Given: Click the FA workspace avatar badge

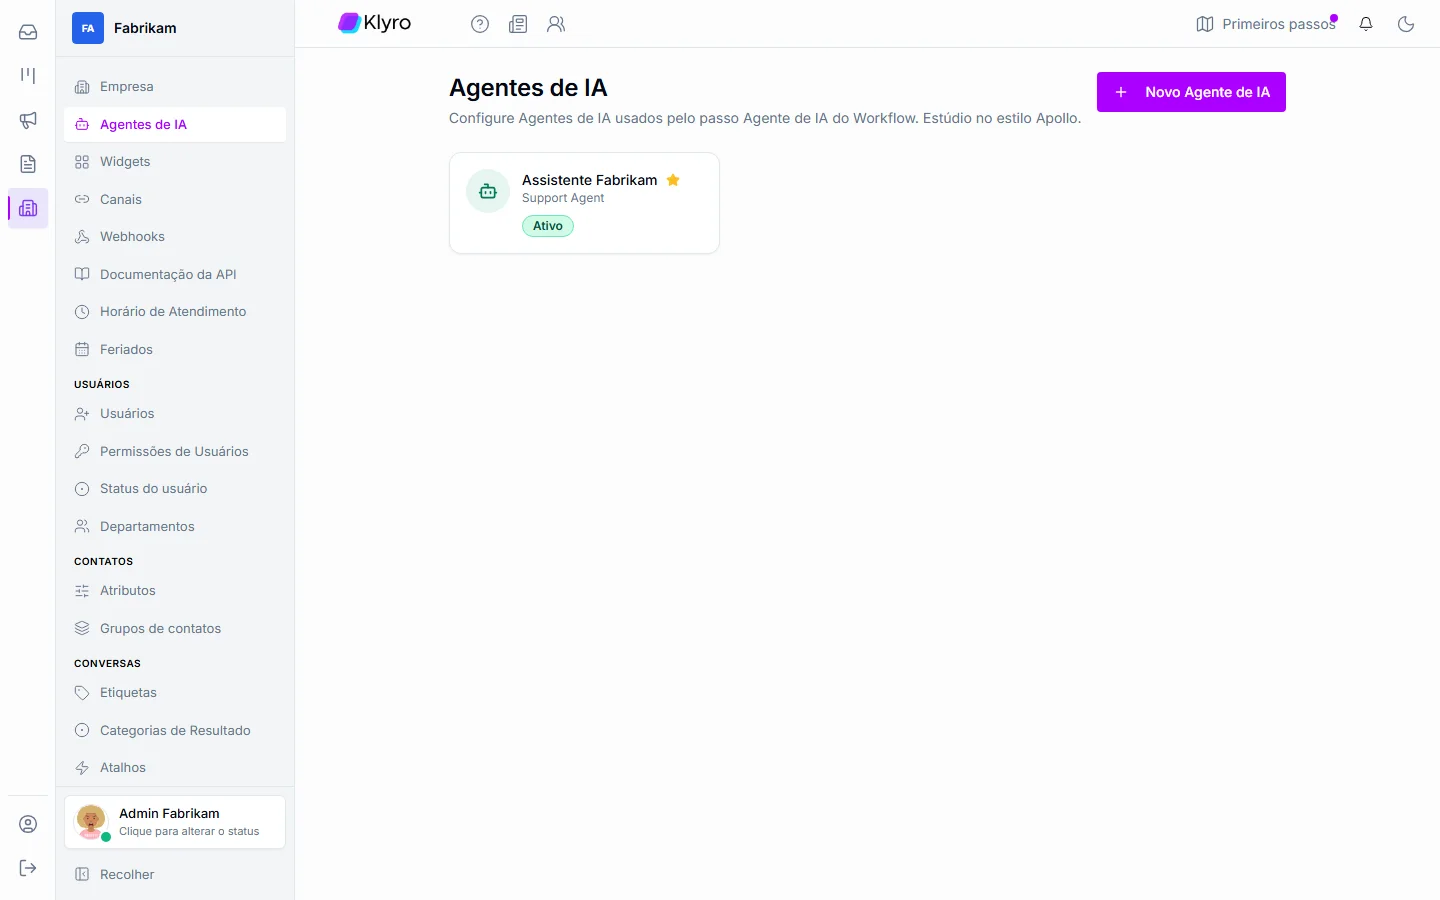Looking at the screenshot, I should [x=88, y=28].
